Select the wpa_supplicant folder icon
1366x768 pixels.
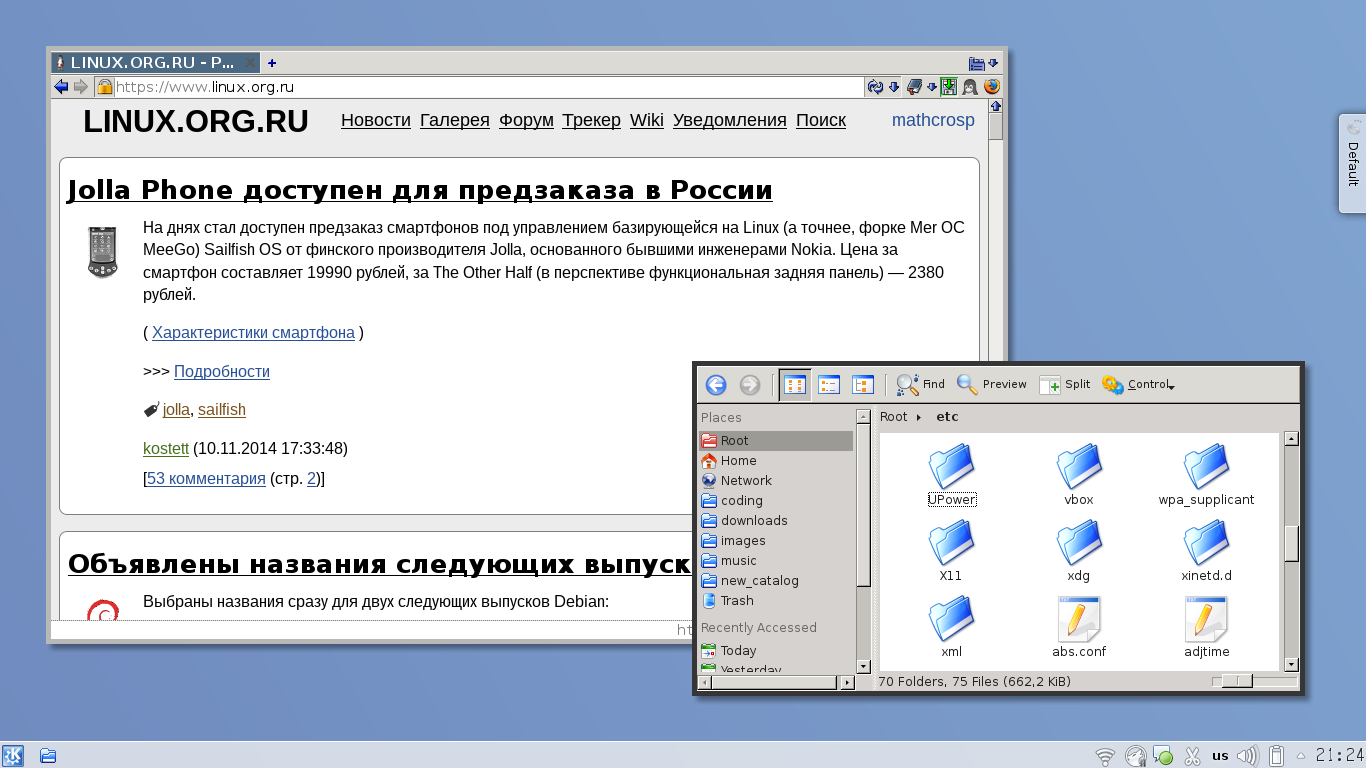(x=1206, y=466)
